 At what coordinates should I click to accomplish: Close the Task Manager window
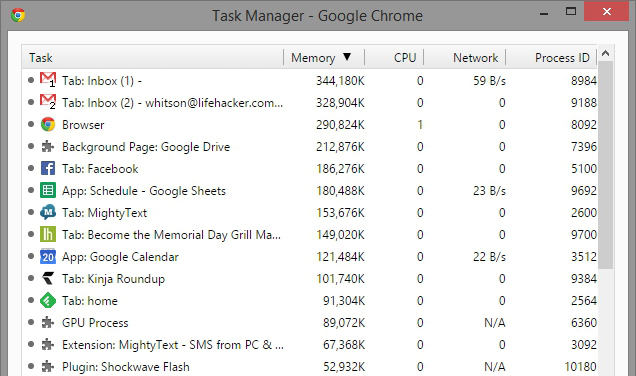[606, 11]
